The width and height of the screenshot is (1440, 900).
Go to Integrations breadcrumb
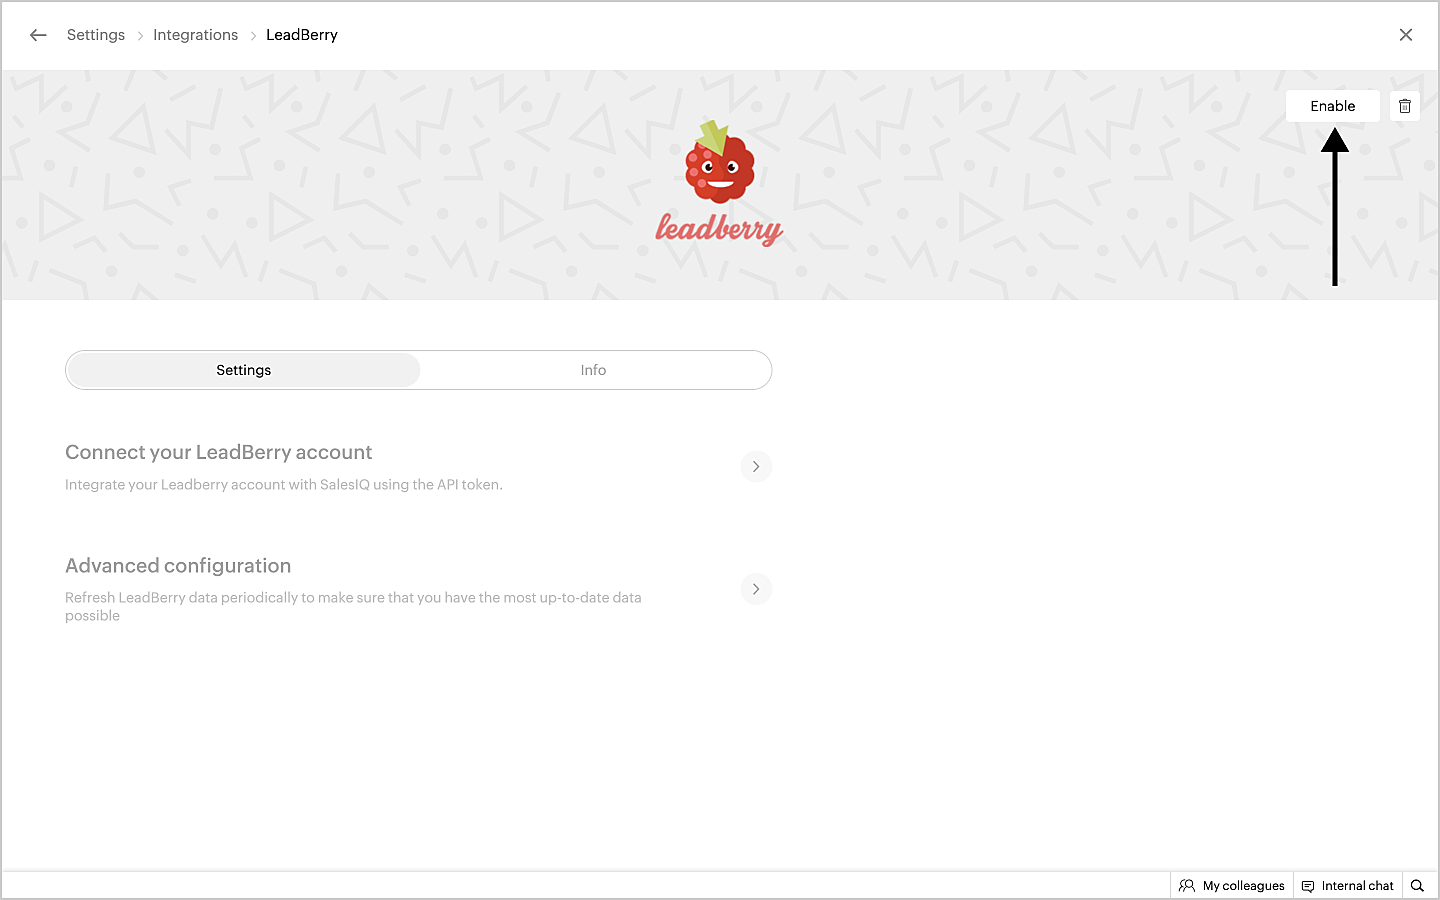[196, 35]
